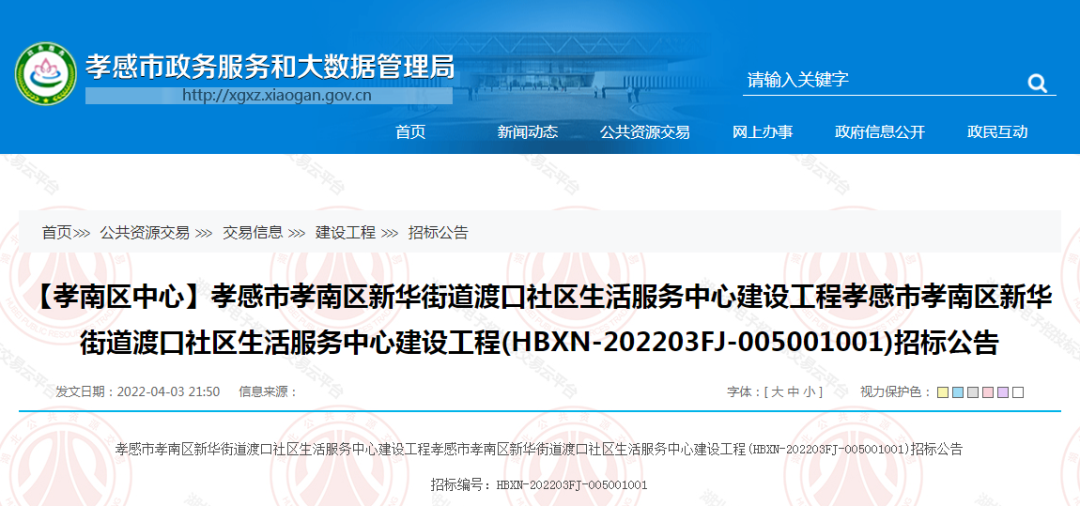This screenshot has width=1080, height=506.
Task: Click the 招标公告 breadcrumb link
Action: (438, 232)
